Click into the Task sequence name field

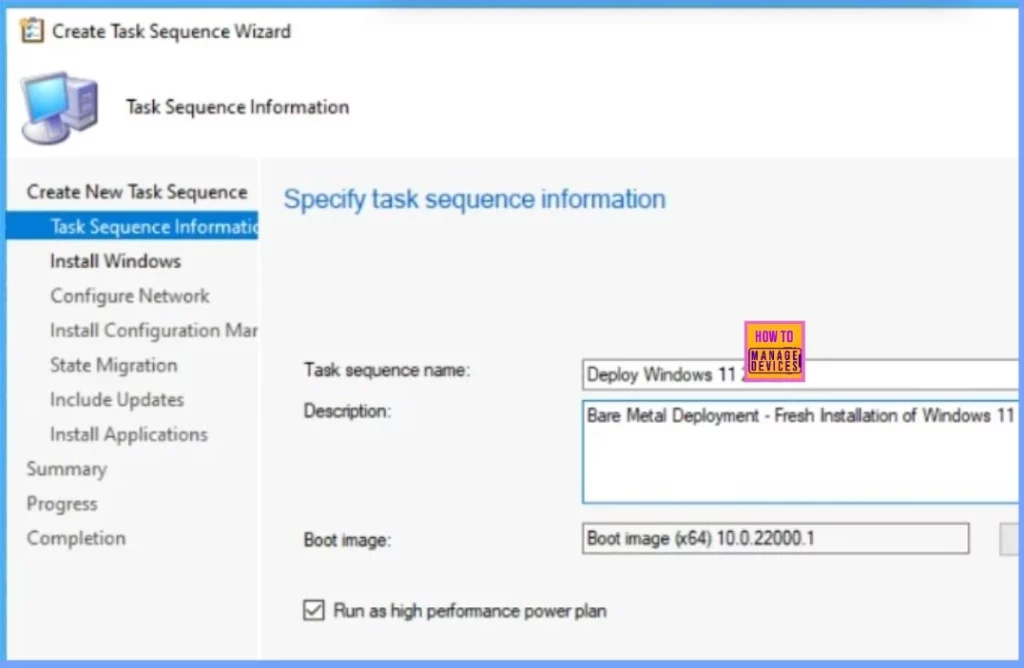coord(800,375)
